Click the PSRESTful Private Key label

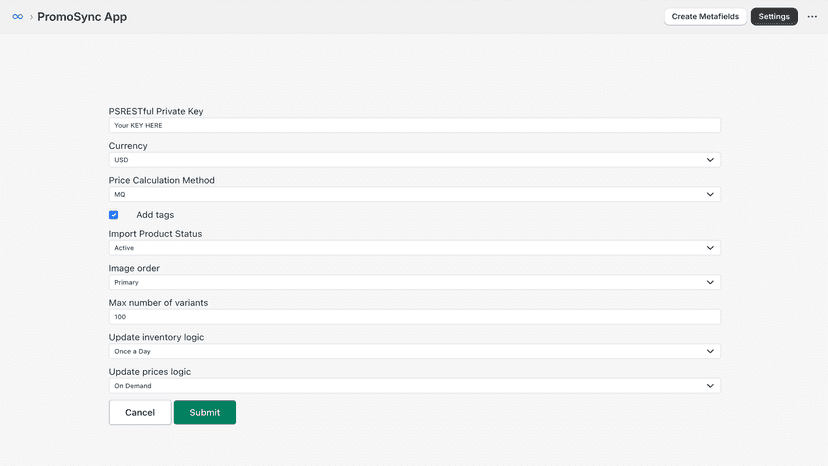tap(156, 111)
